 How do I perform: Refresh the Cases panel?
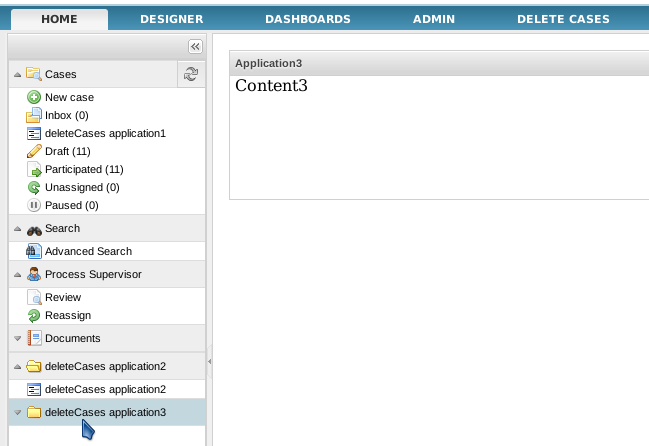[x=191, y=74]
